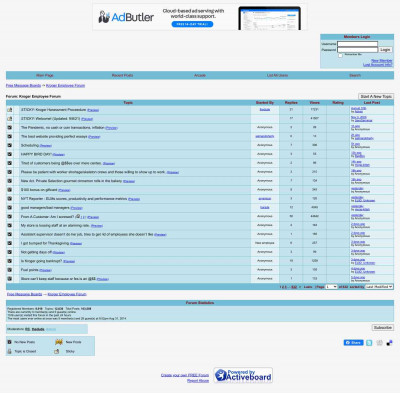Click the status icon beside the Fuel points topic
400x393 pixels.
9,270
